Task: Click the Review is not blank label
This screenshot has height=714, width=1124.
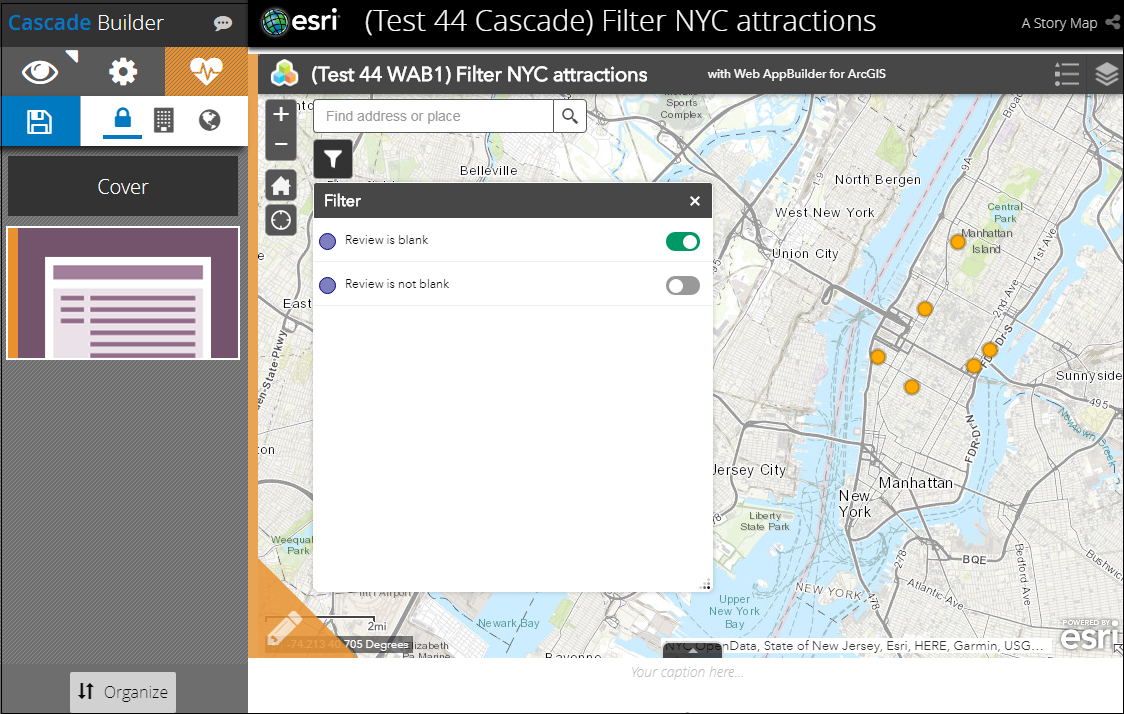Action: click(x=397, y=284)
